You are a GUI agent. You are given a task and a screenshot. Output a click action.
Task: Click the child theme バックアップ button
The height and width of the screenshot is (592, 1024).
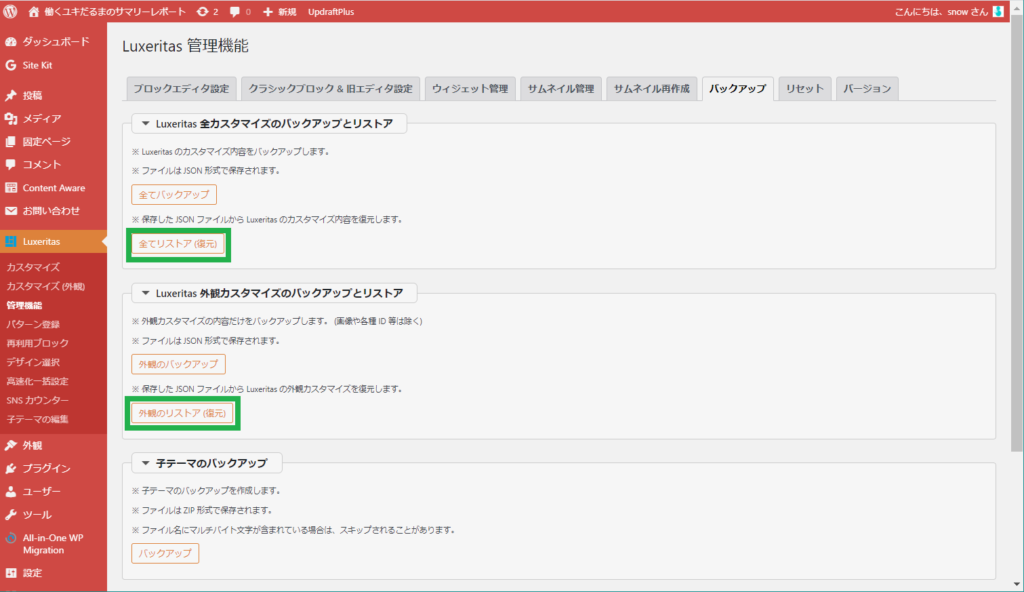pyautogui.click(x=165, y=553)
